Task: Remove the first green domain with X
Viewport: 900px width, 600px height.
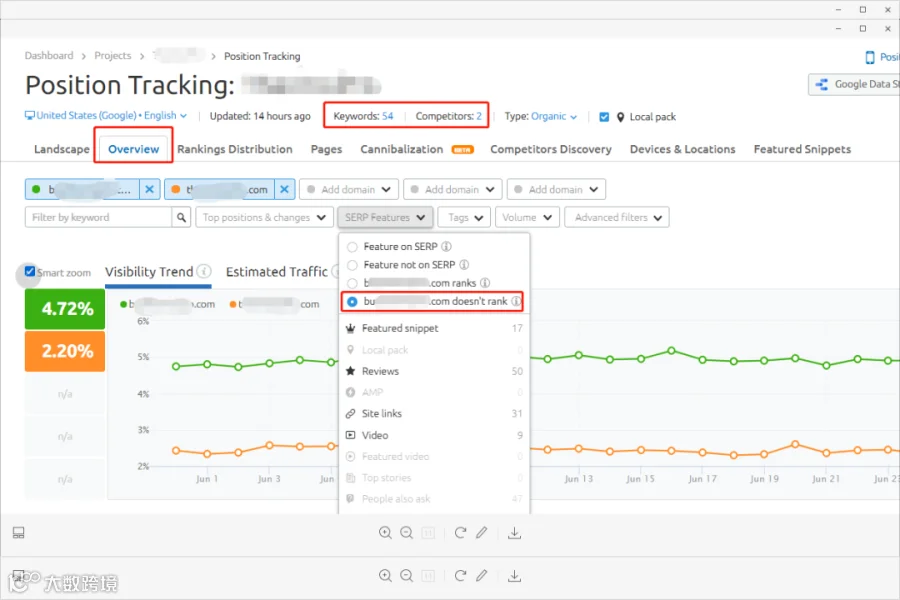Action: pyautogui.click(x=149, y=189)
